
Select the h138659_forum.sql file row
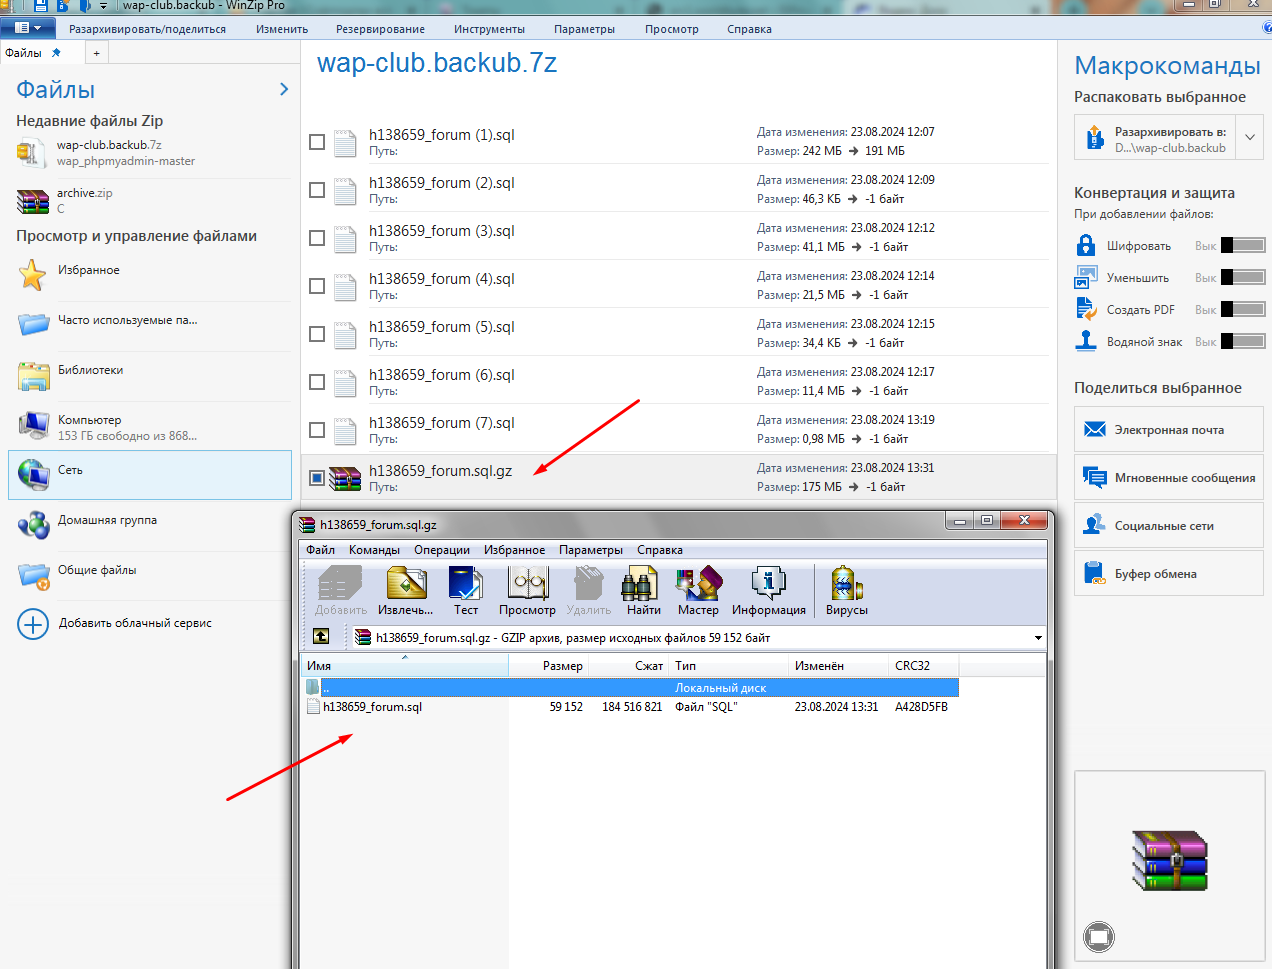372,707
